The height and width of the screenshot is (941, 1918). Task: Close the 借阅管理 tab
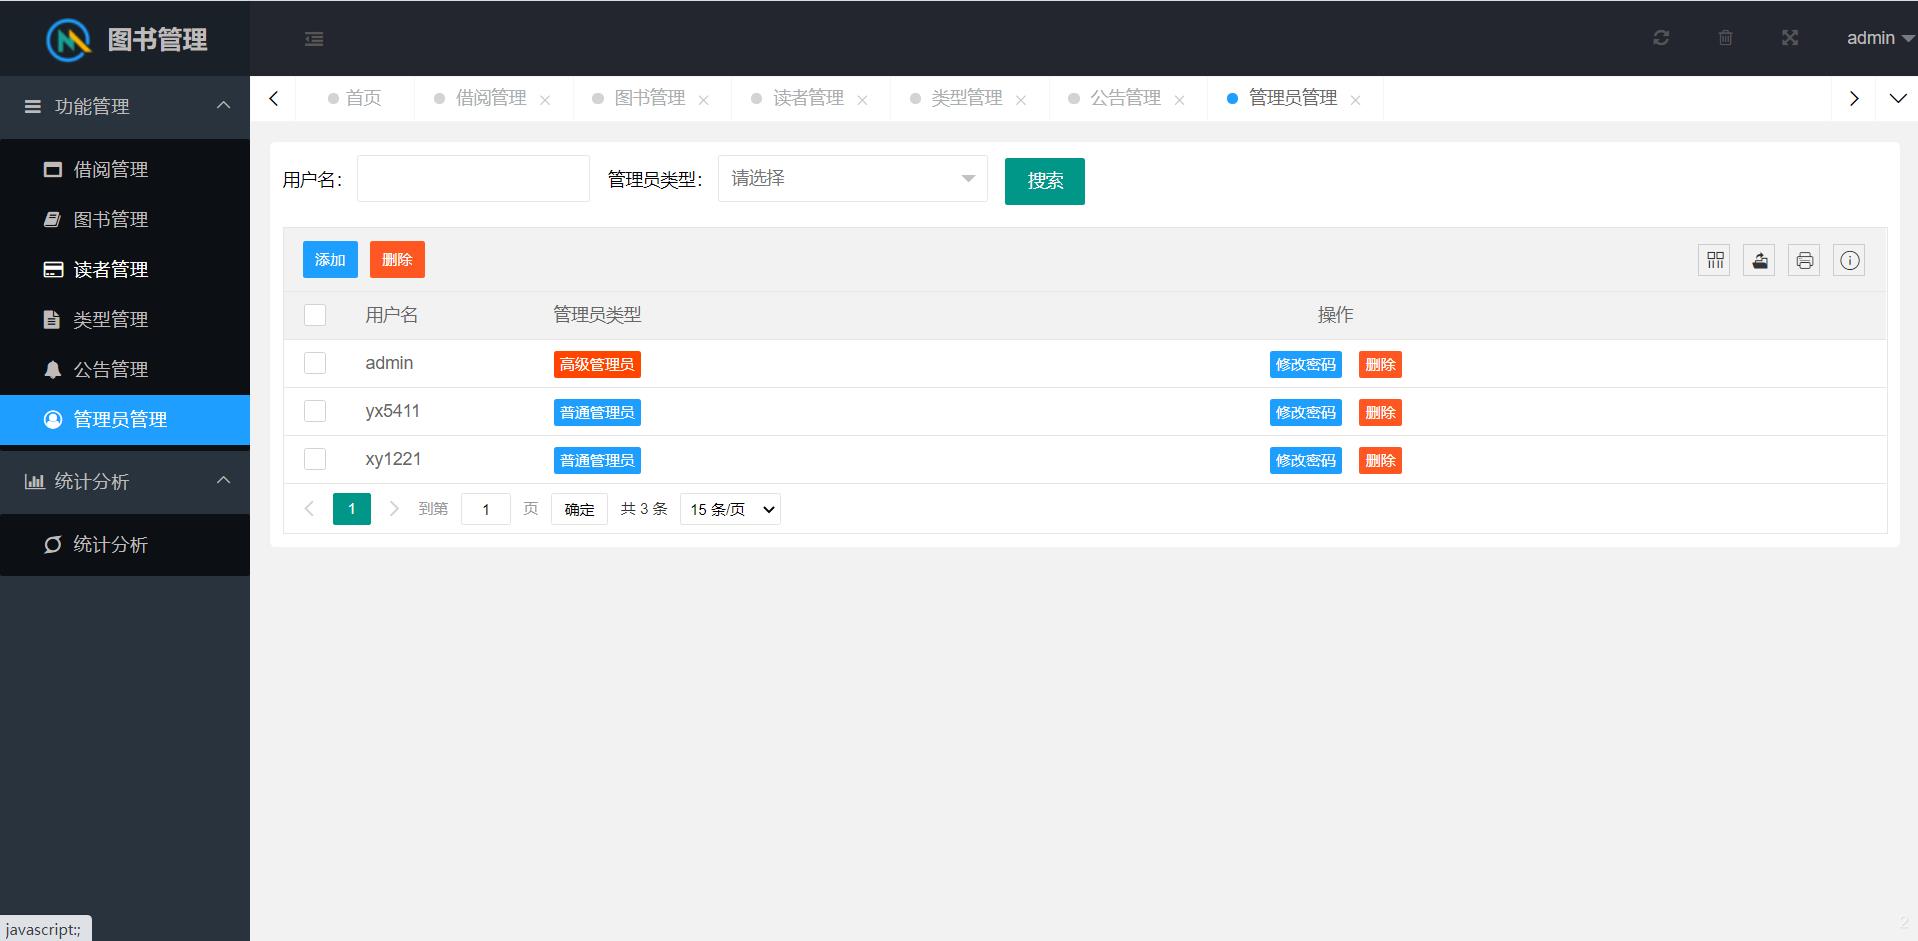point(545,100)
